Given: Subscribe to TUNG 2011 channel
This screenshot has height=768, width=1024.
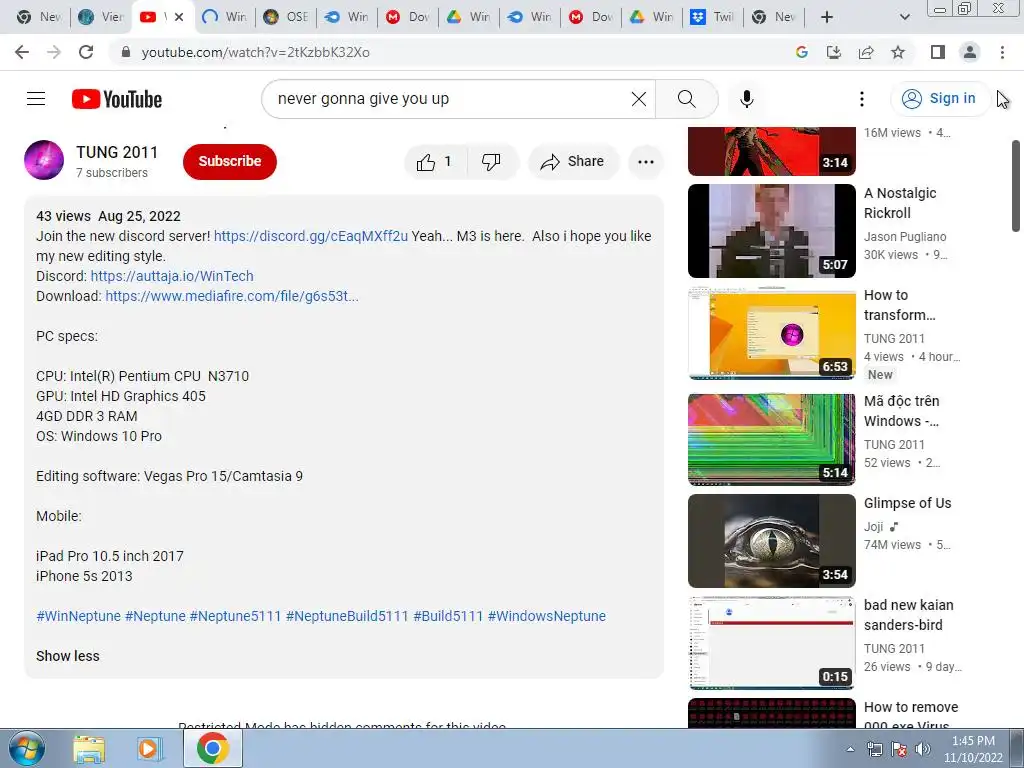Looking at the screenshot, I should click(x=230, y=161).
